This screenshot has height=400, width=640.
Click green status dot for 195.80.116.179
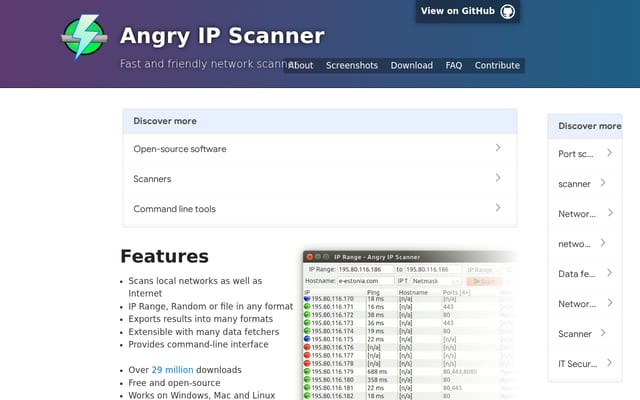click(x=307, y=371)
